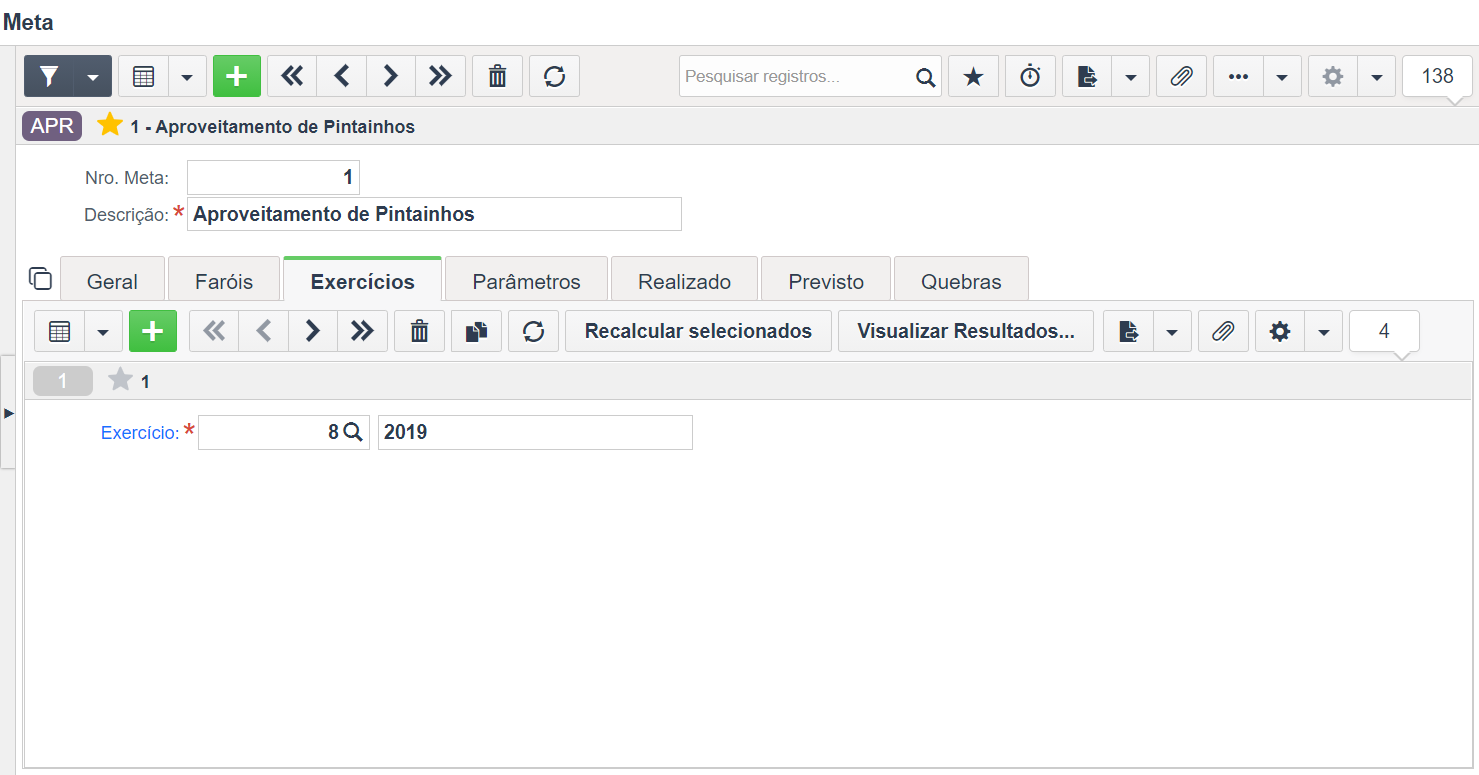Click Recalcular selecionados button
The width and height of the screenshot is (1479, 775).
point(698,331)
